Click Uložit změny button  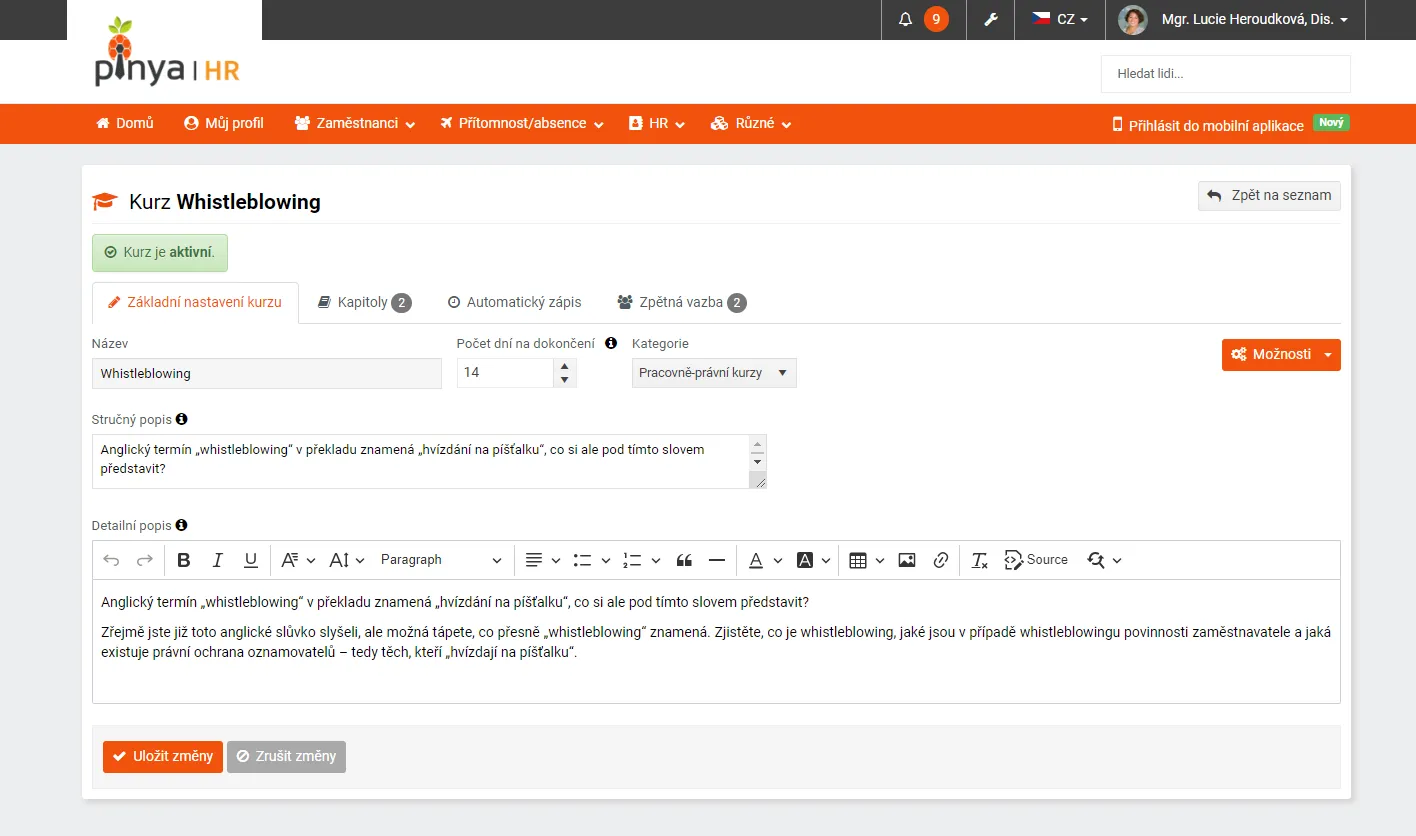163,756
